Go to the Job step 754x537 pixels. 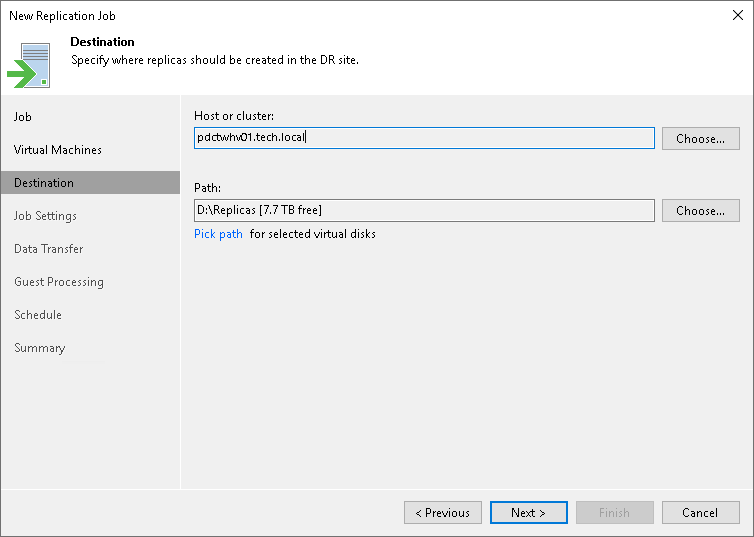coord(23,117)
